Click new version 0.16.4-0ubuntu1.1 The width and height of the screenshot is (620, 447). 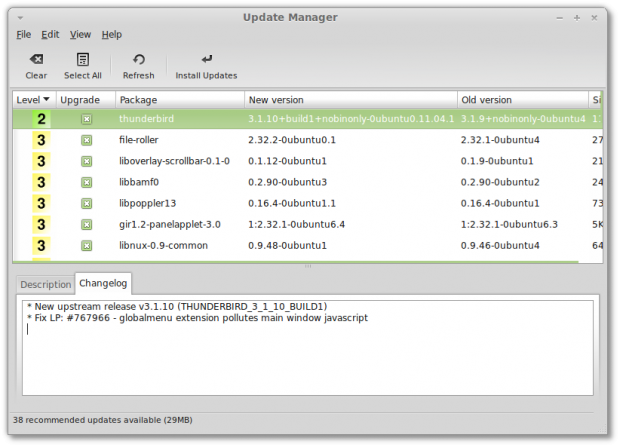292,204
